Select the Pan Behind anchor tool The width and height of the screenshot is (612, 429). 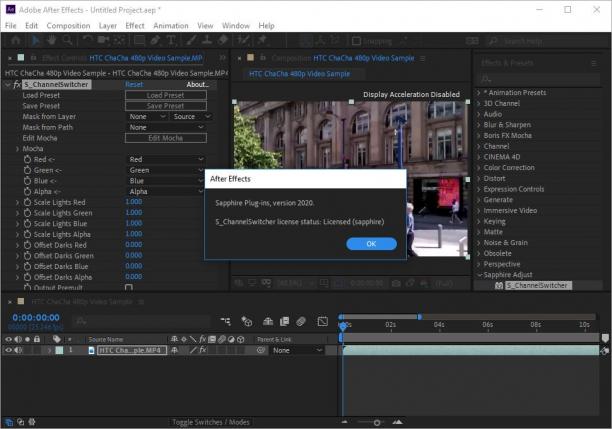click(119, 40)
